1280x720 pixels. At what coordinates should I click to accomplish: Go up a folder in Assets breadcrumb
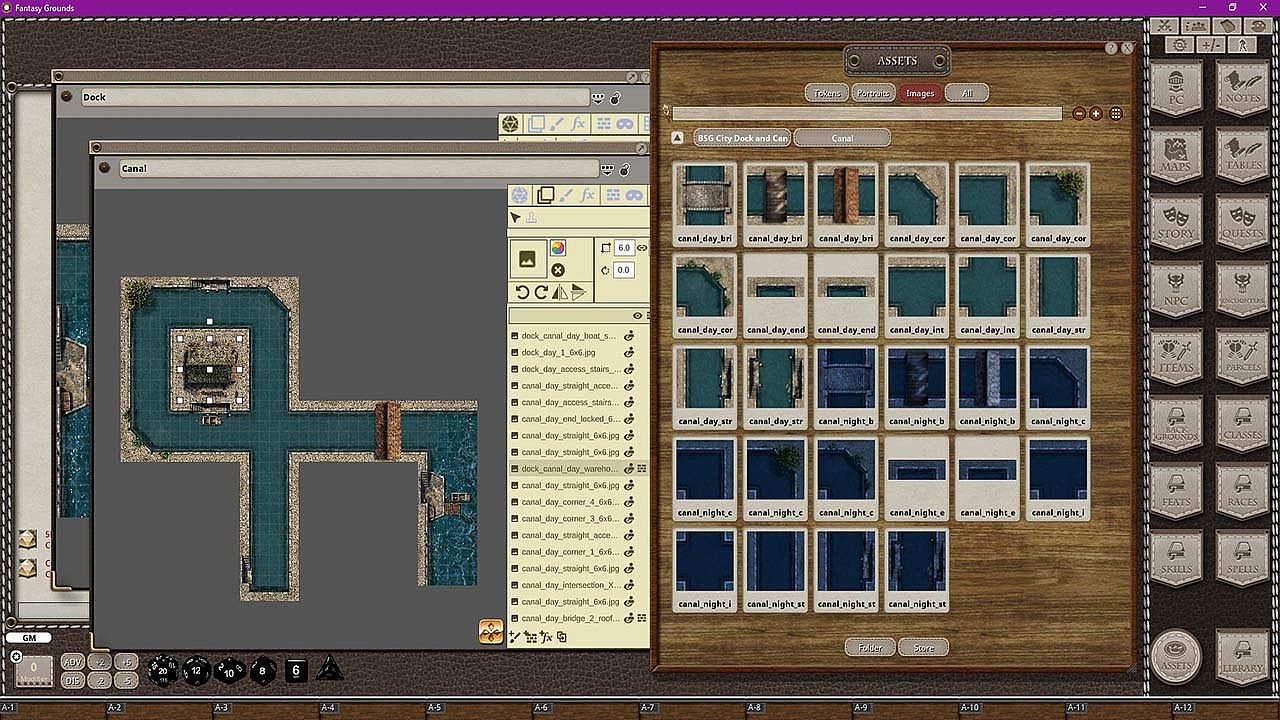[x=677, y=138]
